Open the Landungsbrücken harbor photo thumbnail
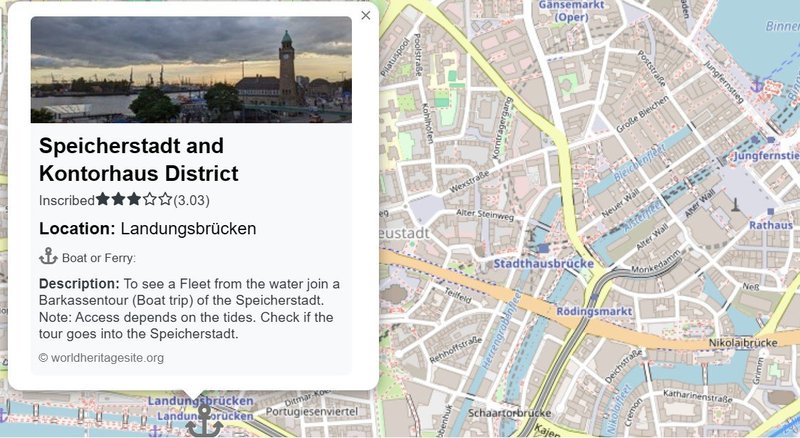 191,69
